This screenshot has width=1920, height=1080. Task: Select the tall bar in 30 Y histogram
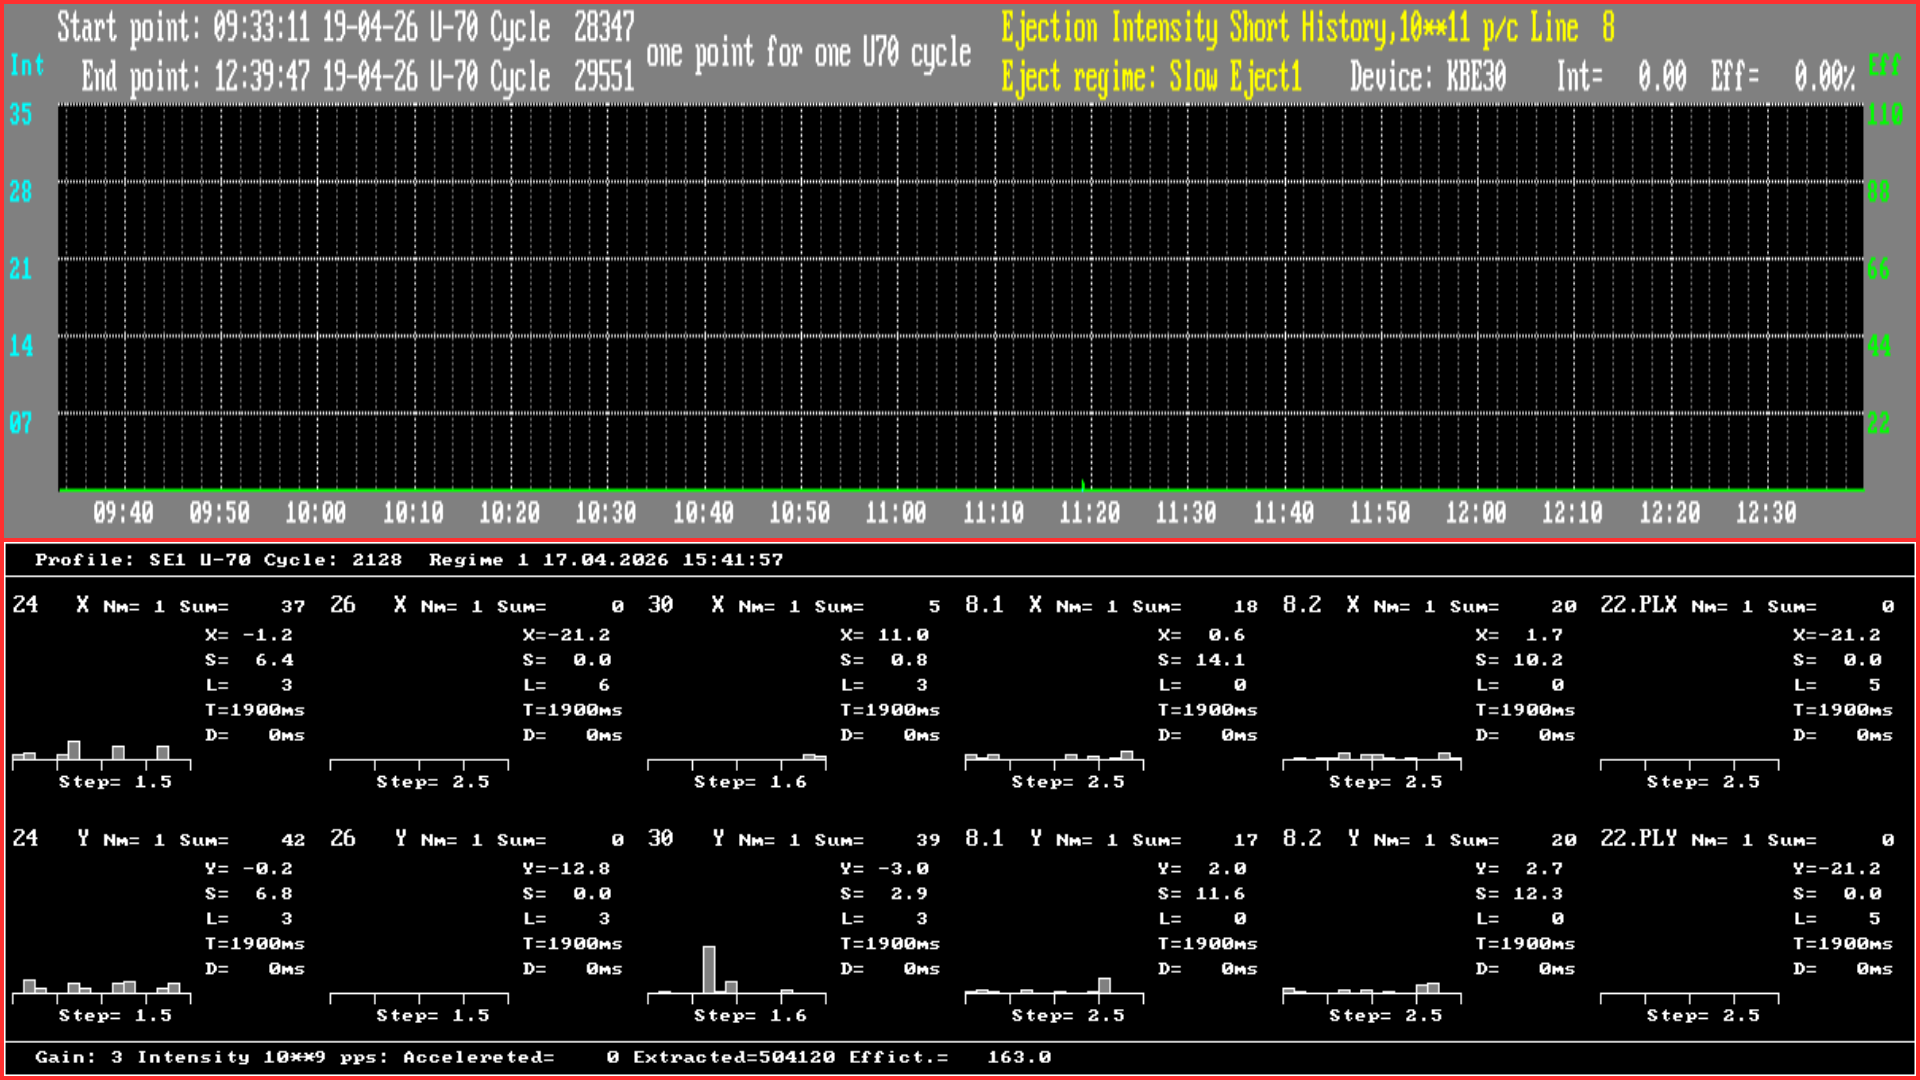[x=709, y=969]
